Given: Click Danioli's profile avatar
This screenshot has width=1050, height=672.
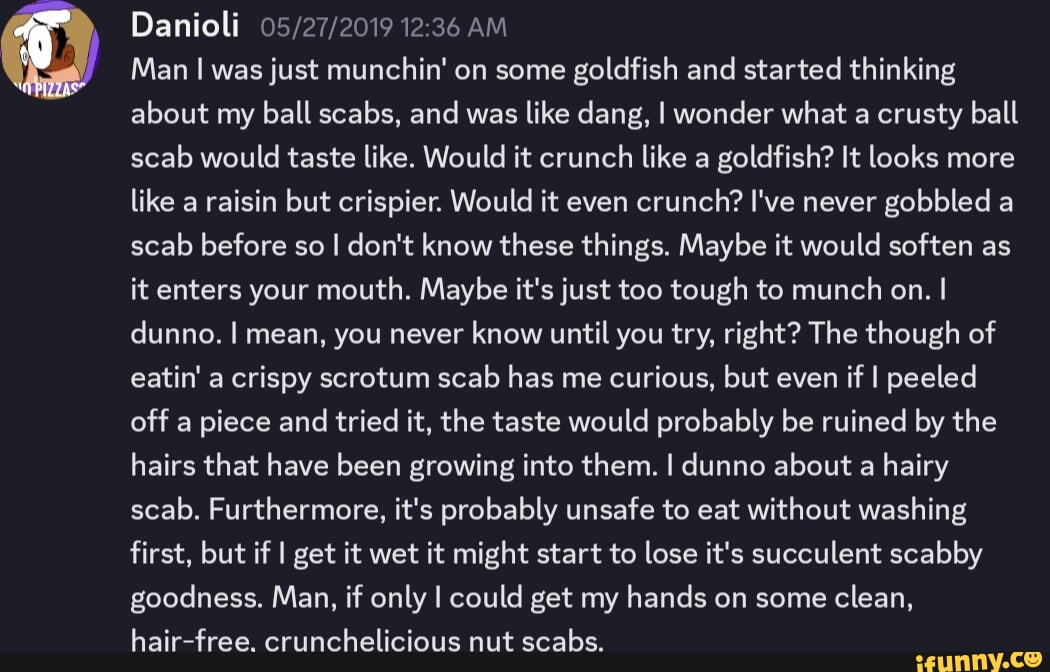Looking at the screenshot, I should (48, 50).
